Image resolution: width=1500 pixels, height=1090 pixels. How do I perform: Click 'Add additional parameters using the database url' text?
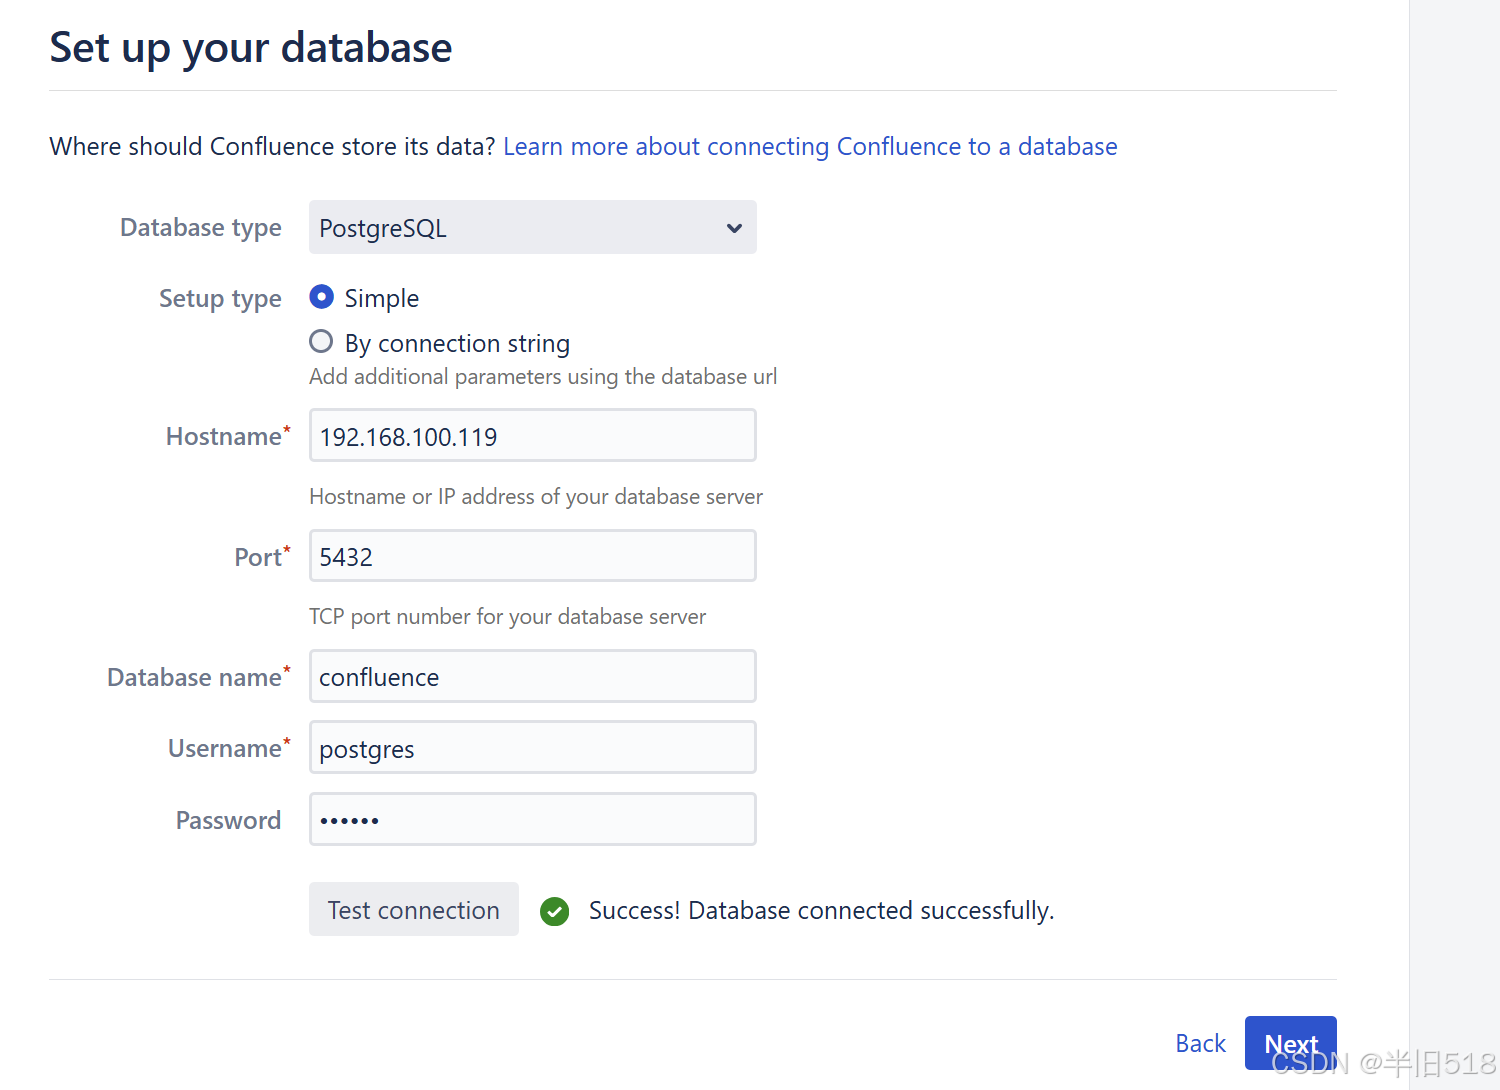tap(543, 376)
